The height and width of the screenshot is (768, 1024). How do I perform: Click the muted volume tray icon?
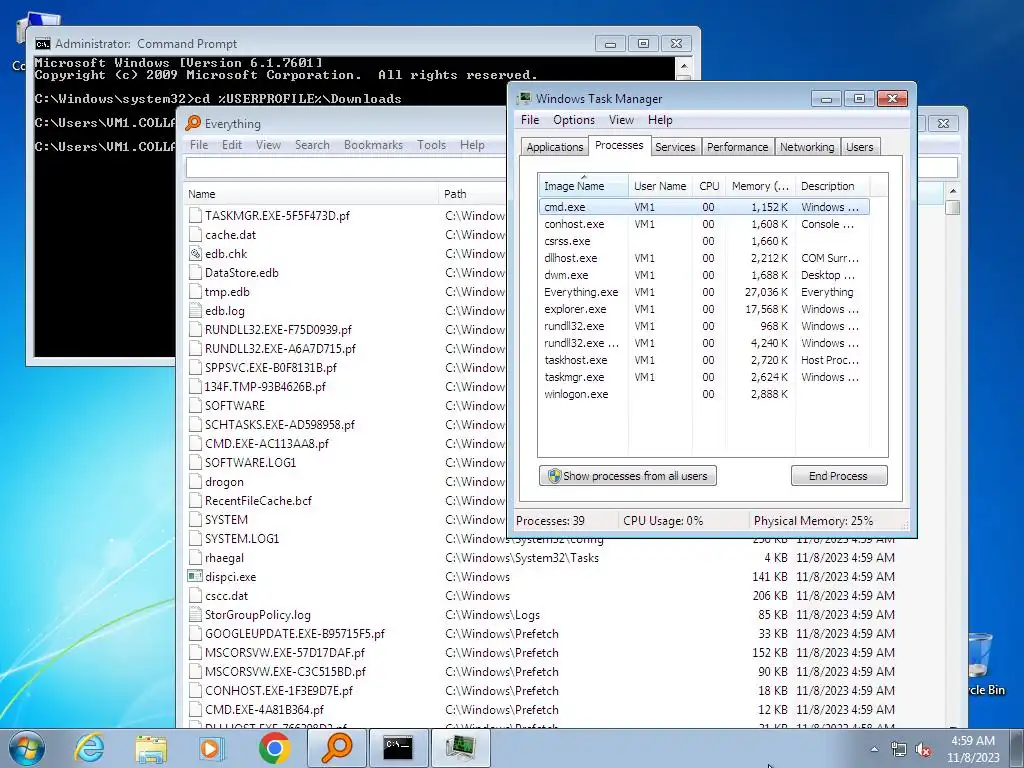point(923,750)
